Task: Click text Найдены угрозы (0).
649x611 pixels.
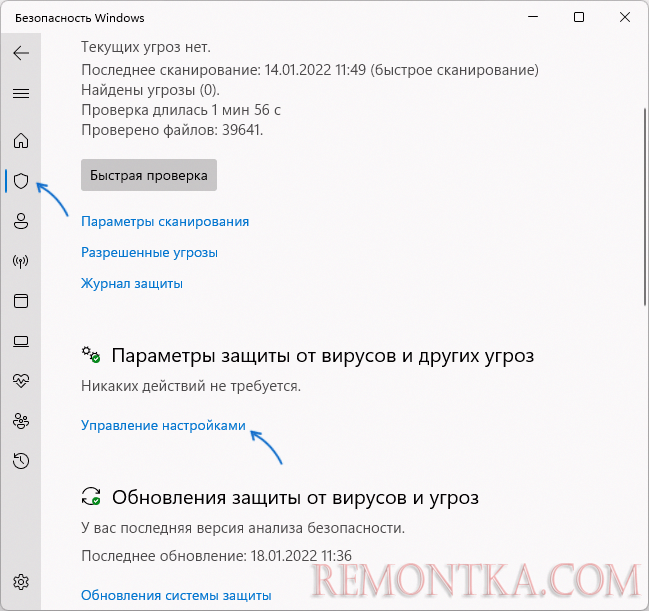Action: coord(151,90)
